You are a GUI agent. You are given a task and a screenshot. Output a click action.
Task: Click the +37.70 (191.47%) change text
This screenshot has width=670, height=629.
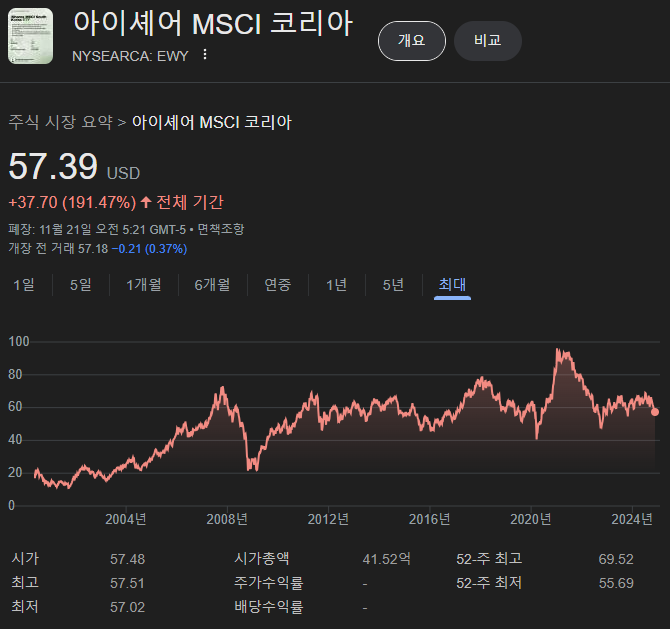click(72, 202)
